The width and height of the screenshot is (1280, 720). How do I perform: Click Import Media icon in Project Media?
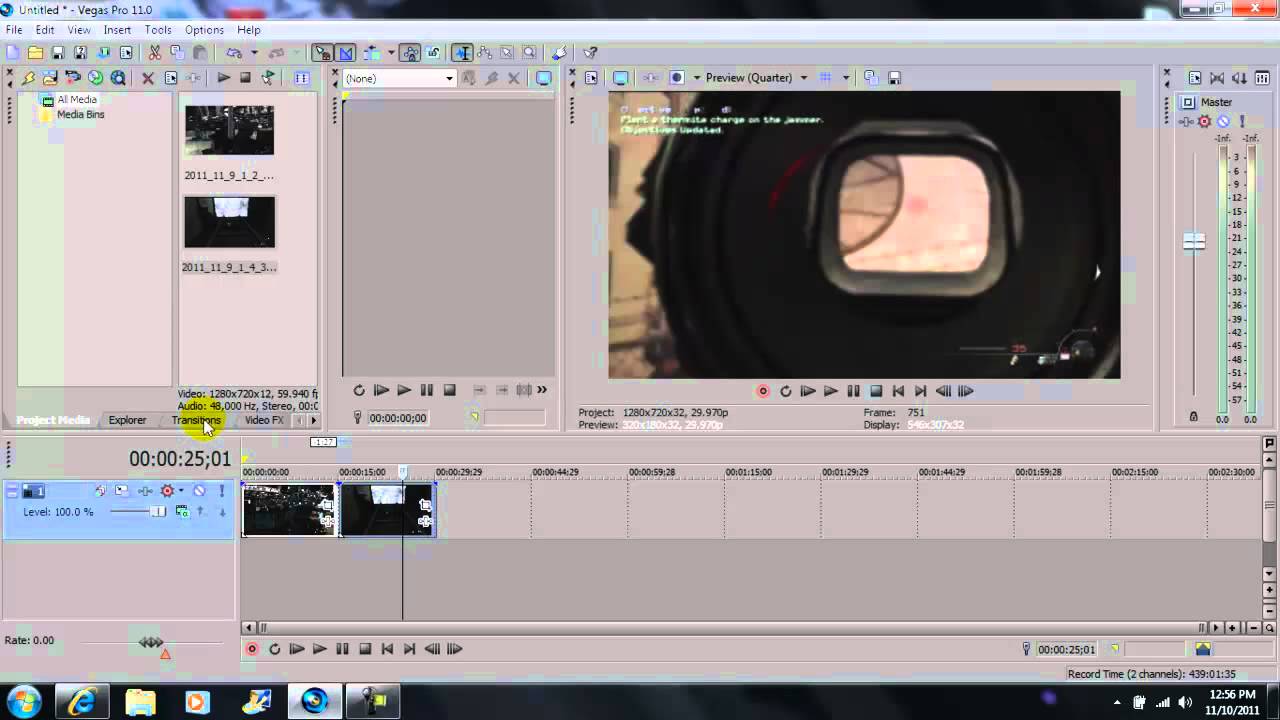click(x=50, y=78)
